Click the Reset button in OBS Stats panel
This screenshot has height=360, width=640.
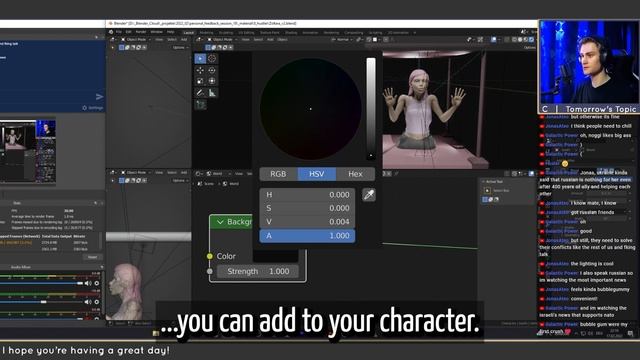coord(93,257)
